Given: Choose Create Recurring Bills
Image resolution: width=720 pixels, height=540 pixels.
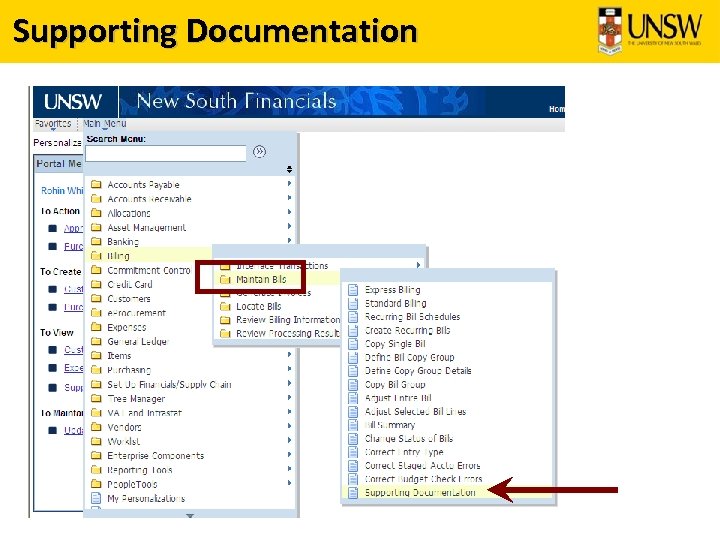Looking at the screenshot, I should (x=407, y=331).
